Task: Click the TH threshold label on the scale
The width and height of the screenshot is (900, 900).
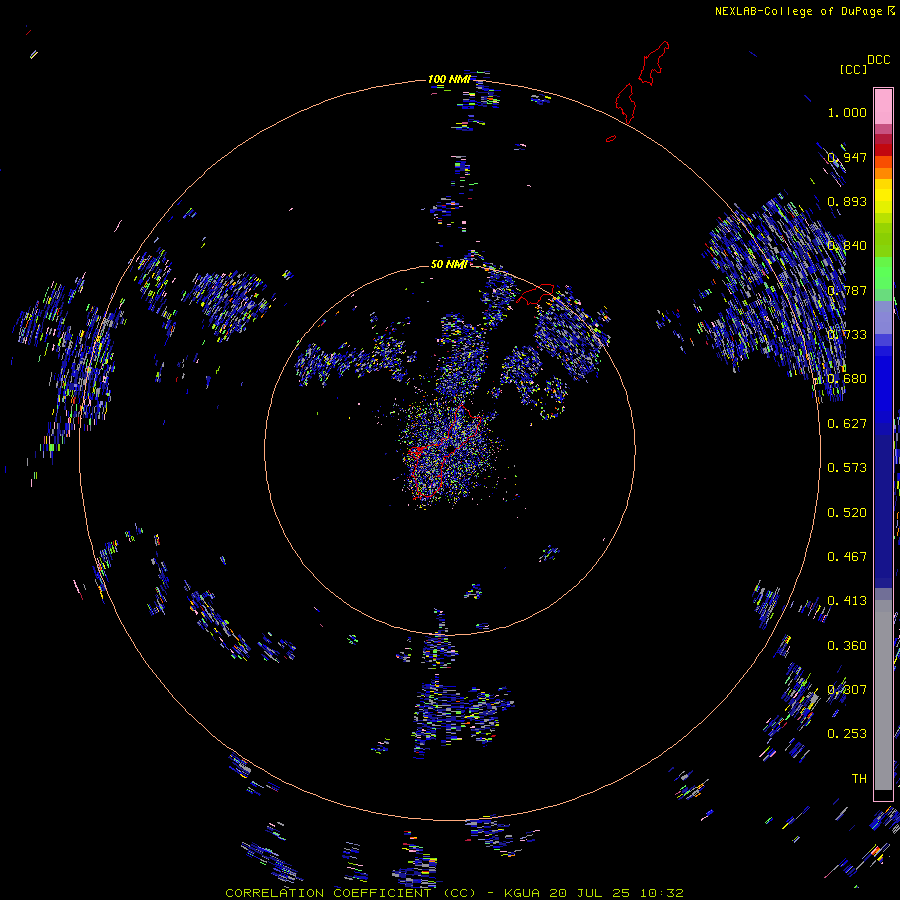Action: pyautogui.click(x=859, y=779)
